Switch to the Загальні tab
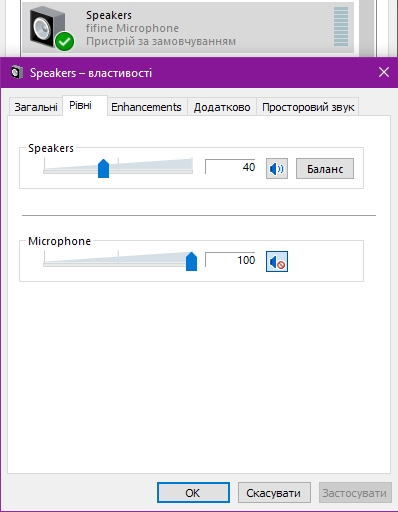The width and height of the screenshot is (398, 512). (36, 107)
